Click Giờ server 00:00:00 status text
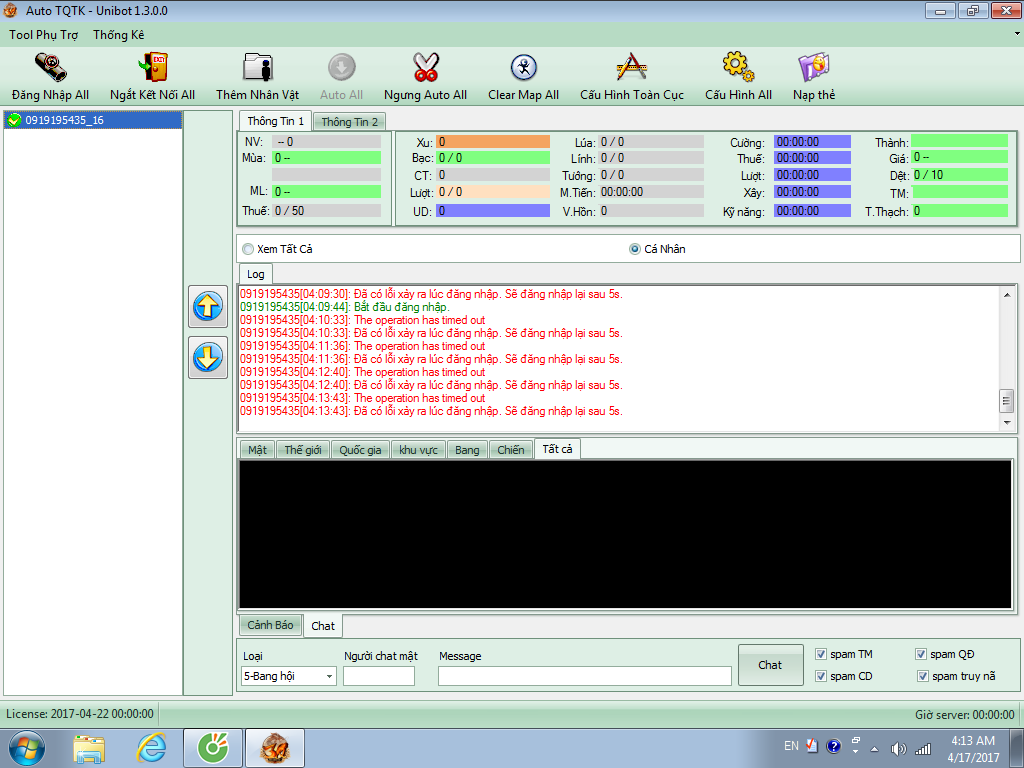This screenshot has width=1024, height=768. 965,714
